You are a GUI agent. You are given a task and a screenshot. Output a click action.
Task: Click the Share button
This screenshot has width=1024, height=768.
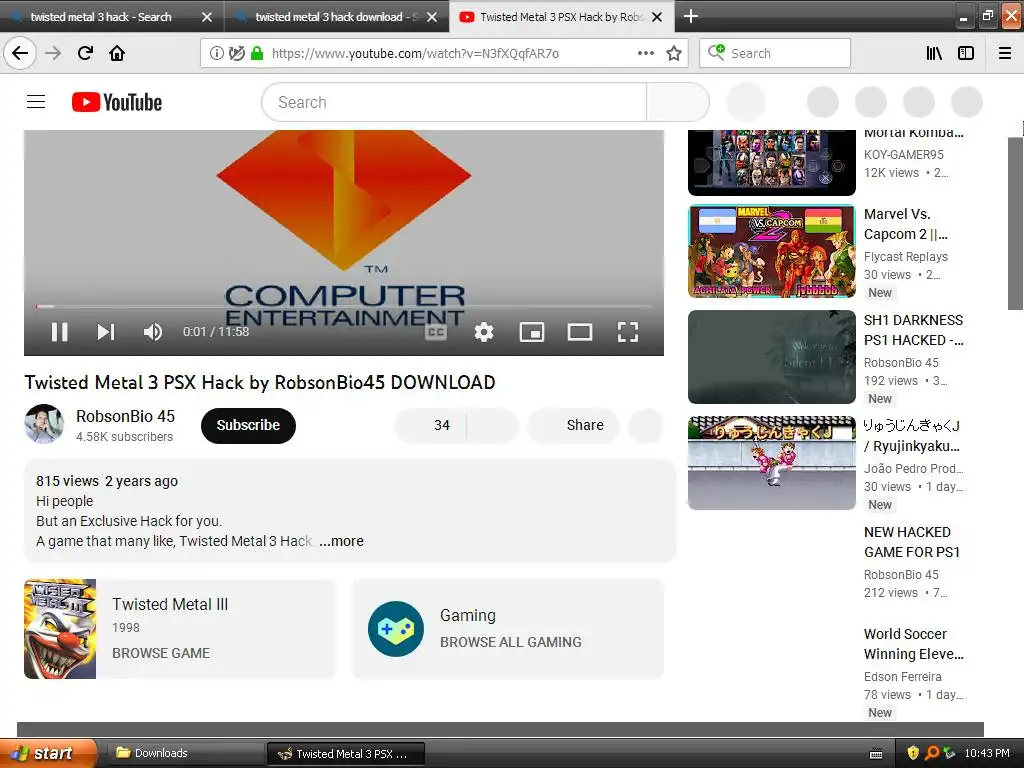pyautogui.click(x=573, y=425)
